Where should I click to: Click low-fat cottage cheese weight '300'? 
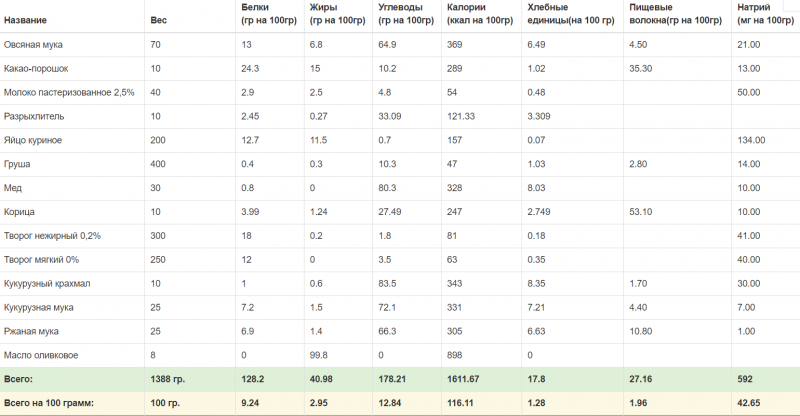[158, 236]
